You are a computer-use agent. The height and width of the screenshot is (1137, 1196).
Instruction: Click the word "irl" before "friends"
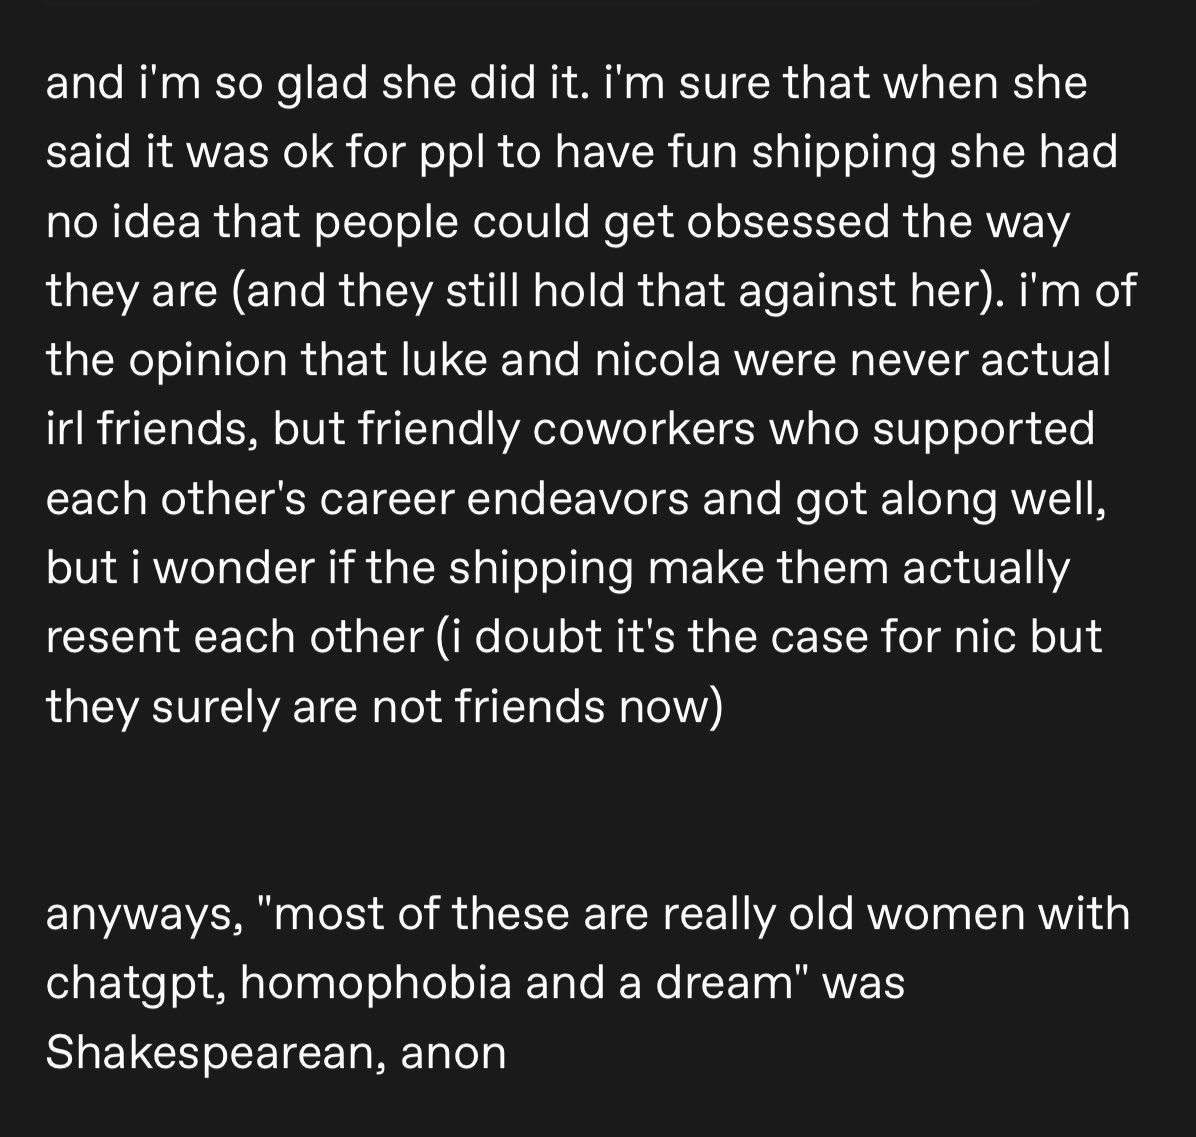click(x=63, y=429)
